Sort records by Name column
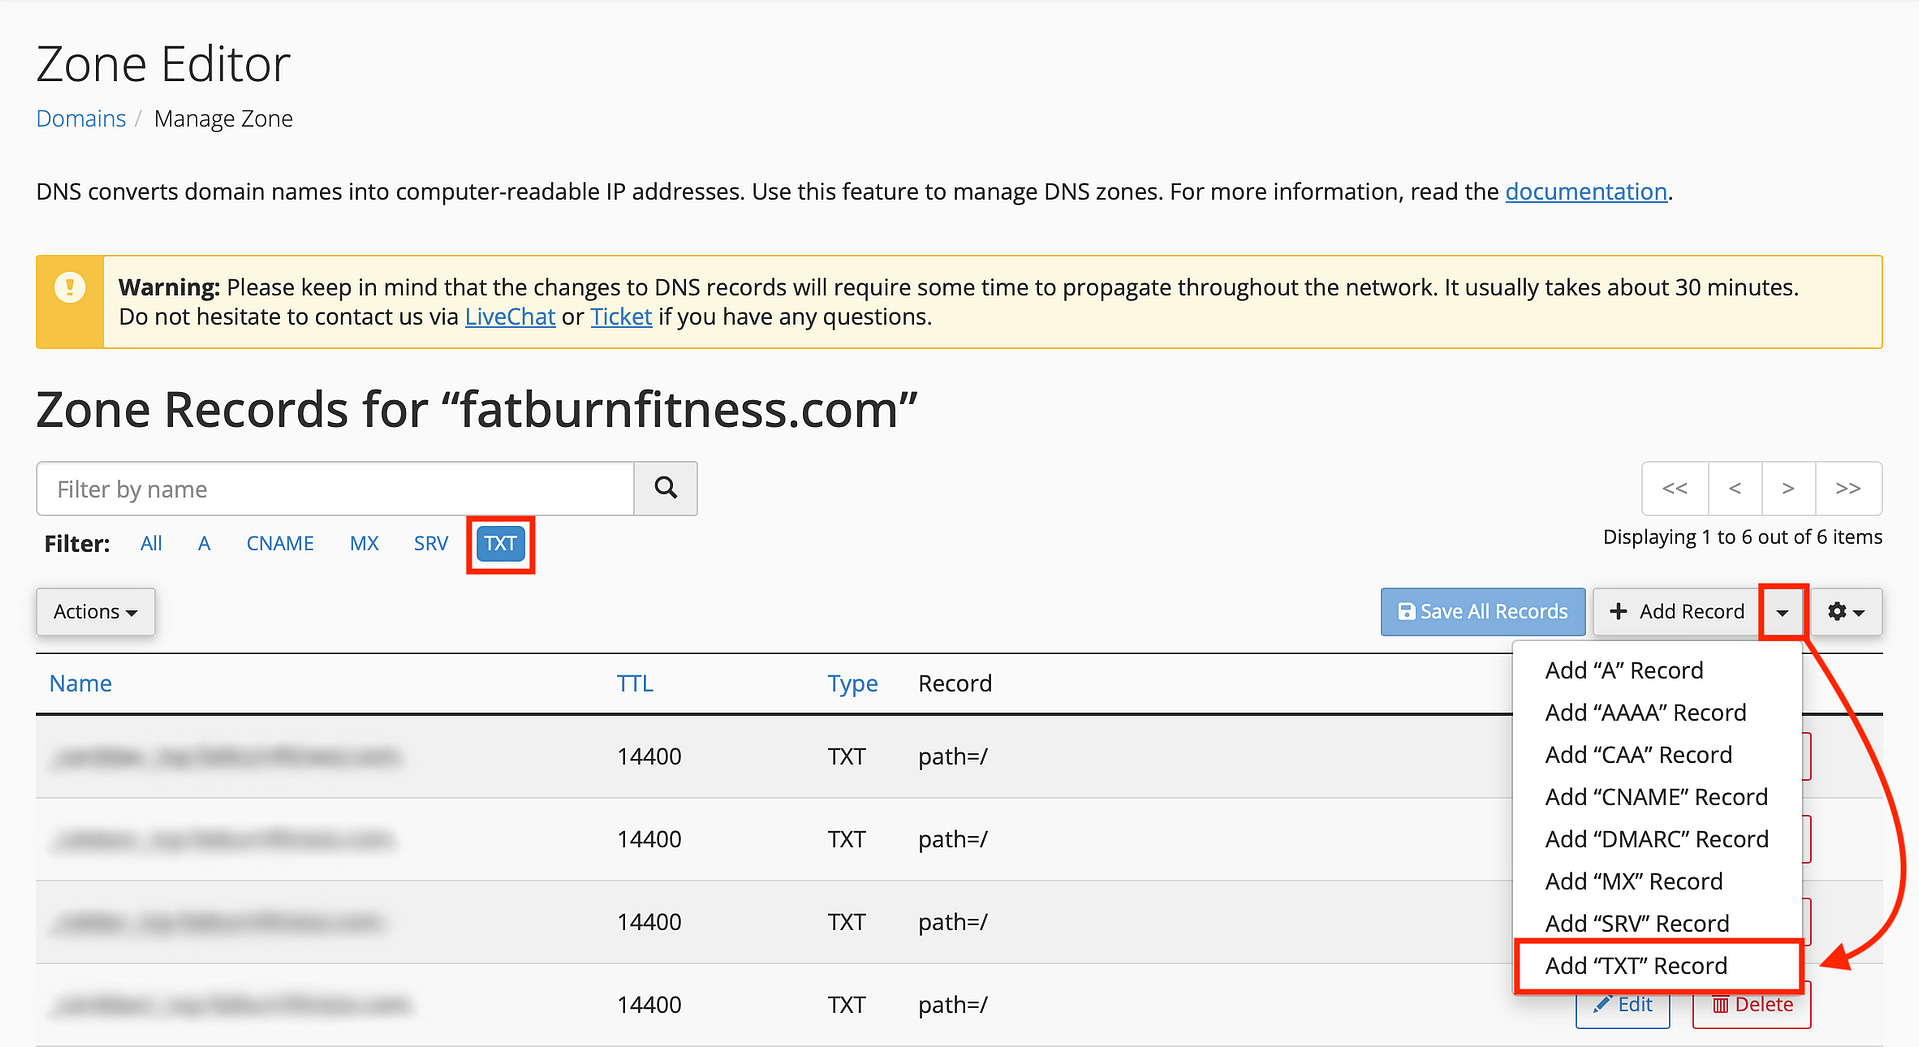Viewport: 1919px width, 1047px height. pyautogui.click(x=80, y=683)
